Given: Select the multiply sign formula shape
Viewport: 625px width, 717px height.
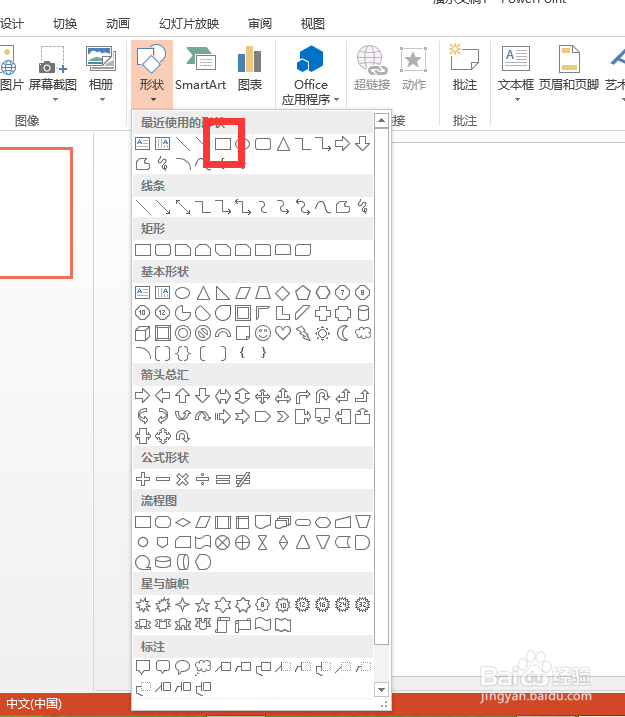Looking at the screenshot, I should click(182, 479).
